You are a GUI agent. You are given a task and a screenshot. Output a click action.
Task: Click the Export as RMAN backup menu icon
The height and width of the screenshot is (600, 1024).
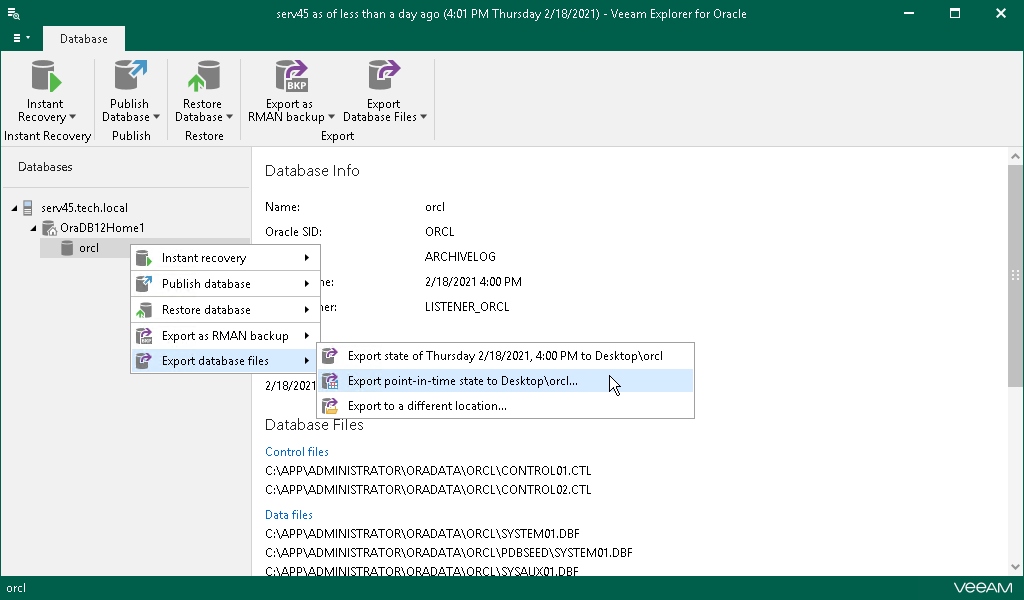coord(144,336)
